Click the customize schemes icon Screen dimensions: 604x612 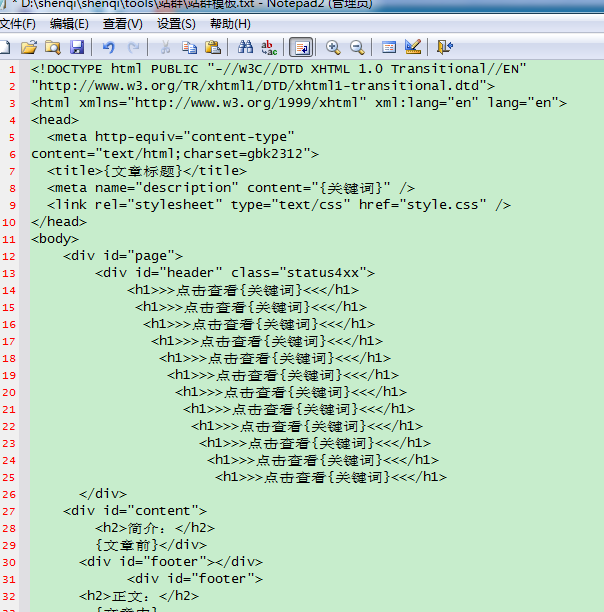pyautogui.click(x=412, y=47)
